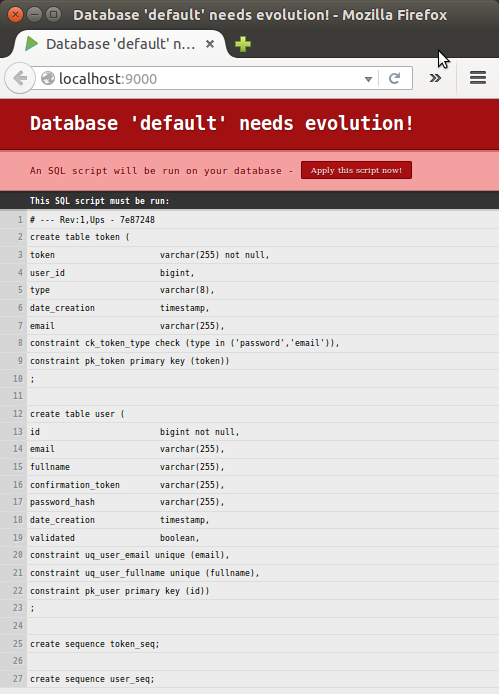Click the 'create sequence token_seq' line
Image resolution: width=499 pixels, height=694 pixels.
coord(94,644)
